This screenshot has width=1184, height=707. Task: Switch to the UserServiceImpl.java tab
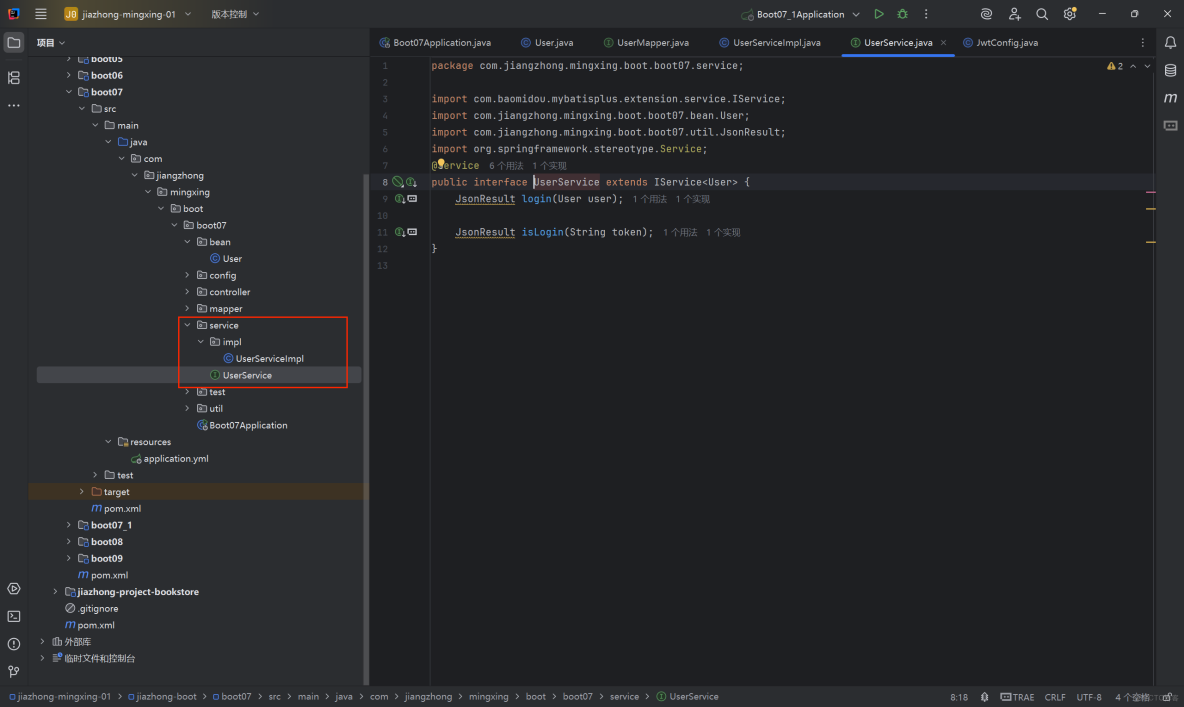777,42
